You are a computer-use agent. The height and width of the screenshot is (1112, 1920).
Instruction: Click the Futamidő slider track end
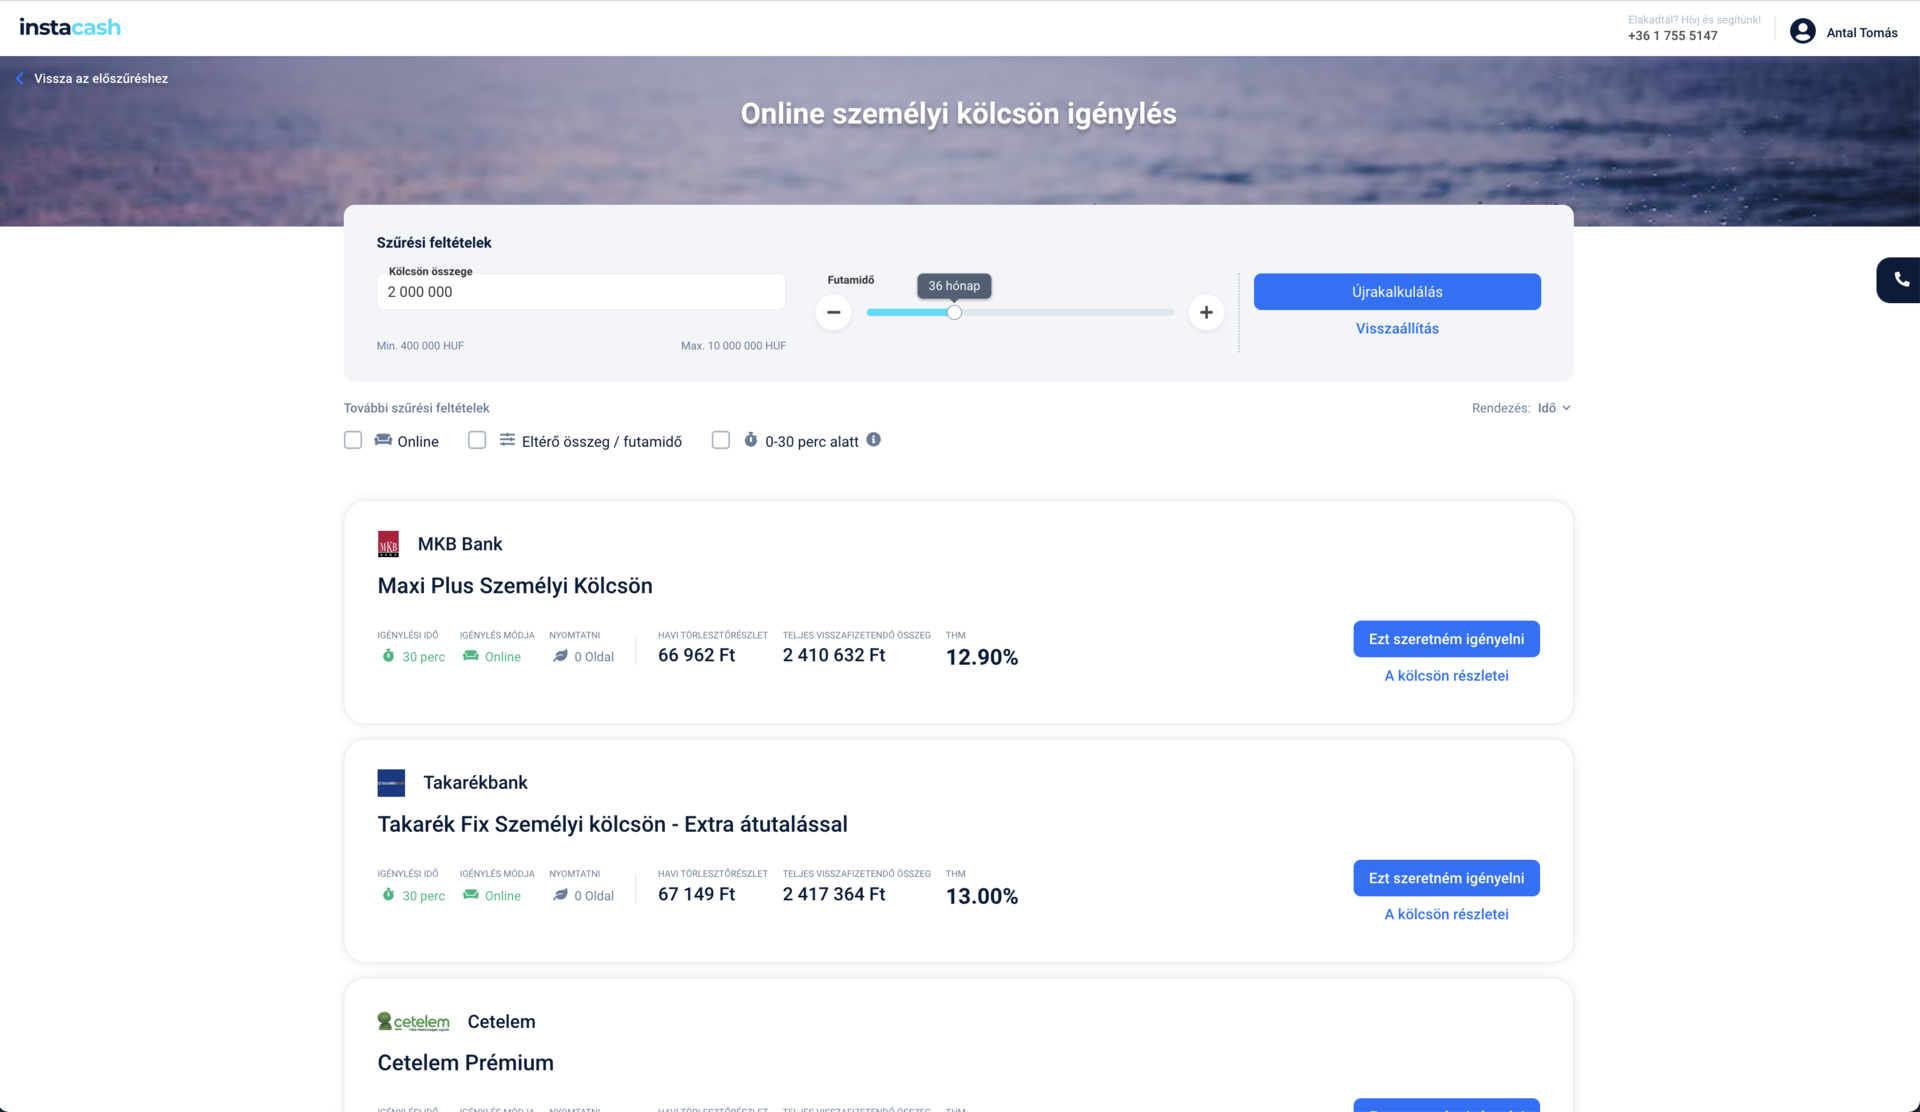click(1170, 312)
